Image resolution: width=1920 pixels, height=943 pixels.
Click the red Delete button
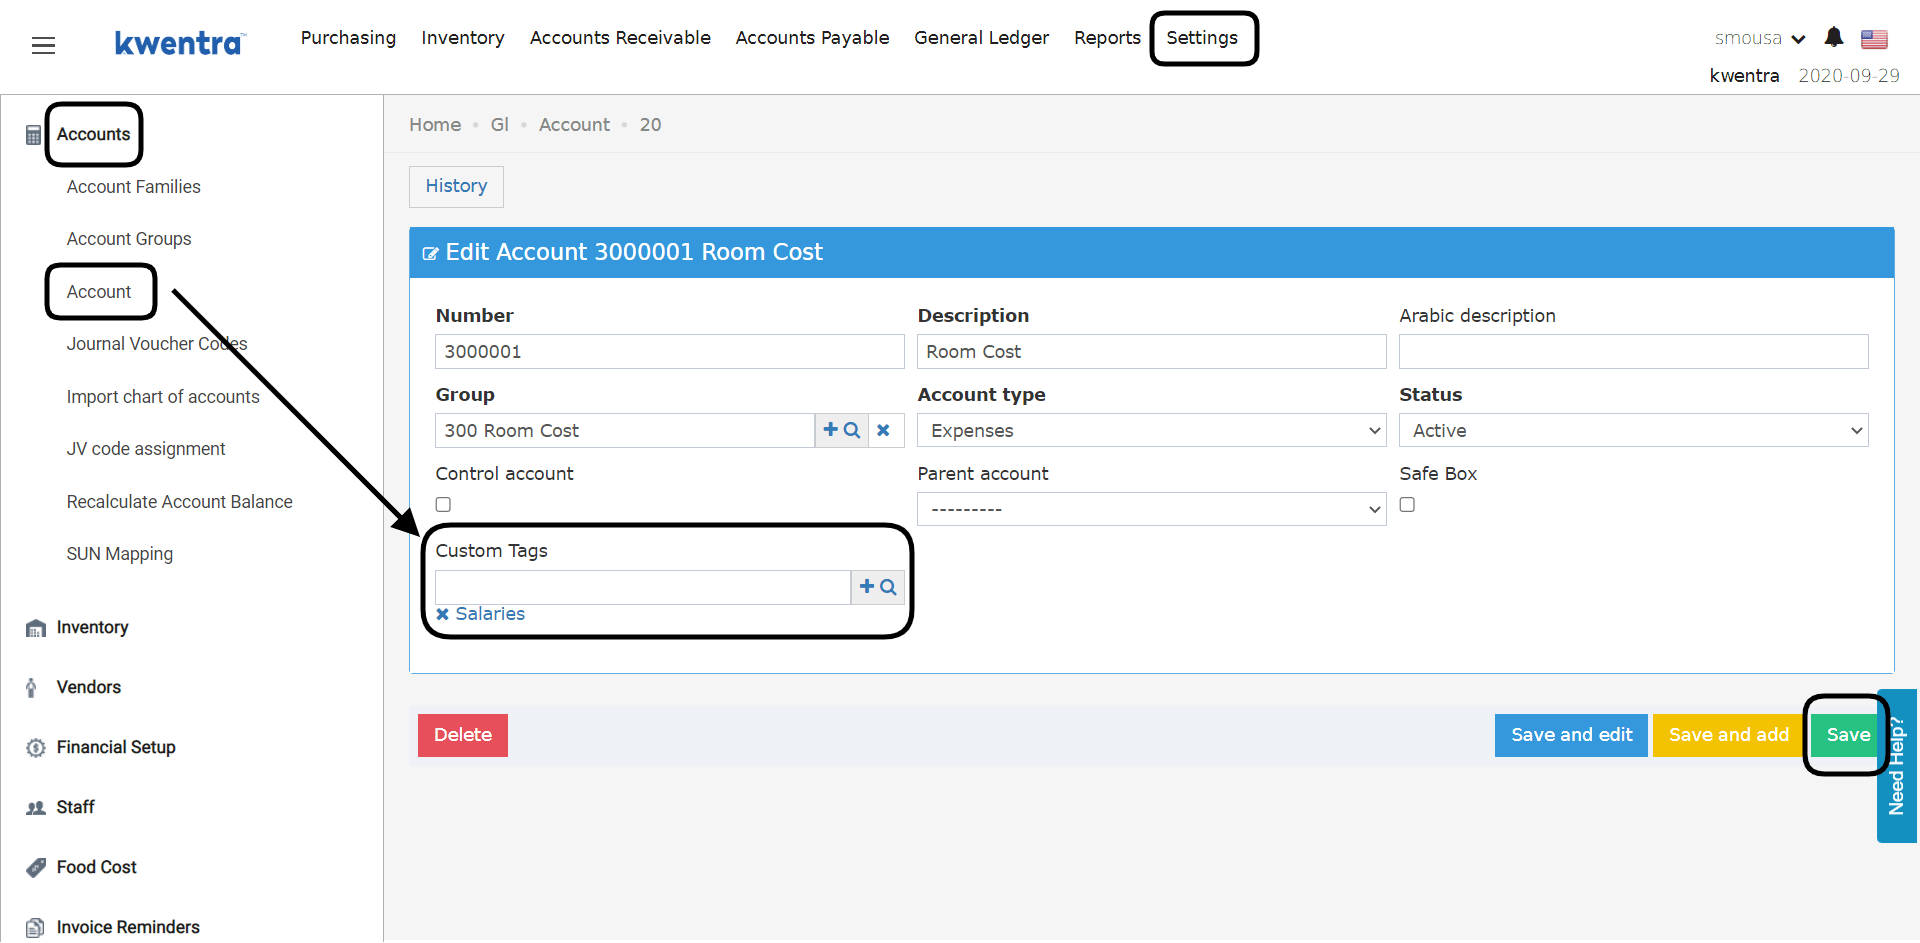point(463,735)
